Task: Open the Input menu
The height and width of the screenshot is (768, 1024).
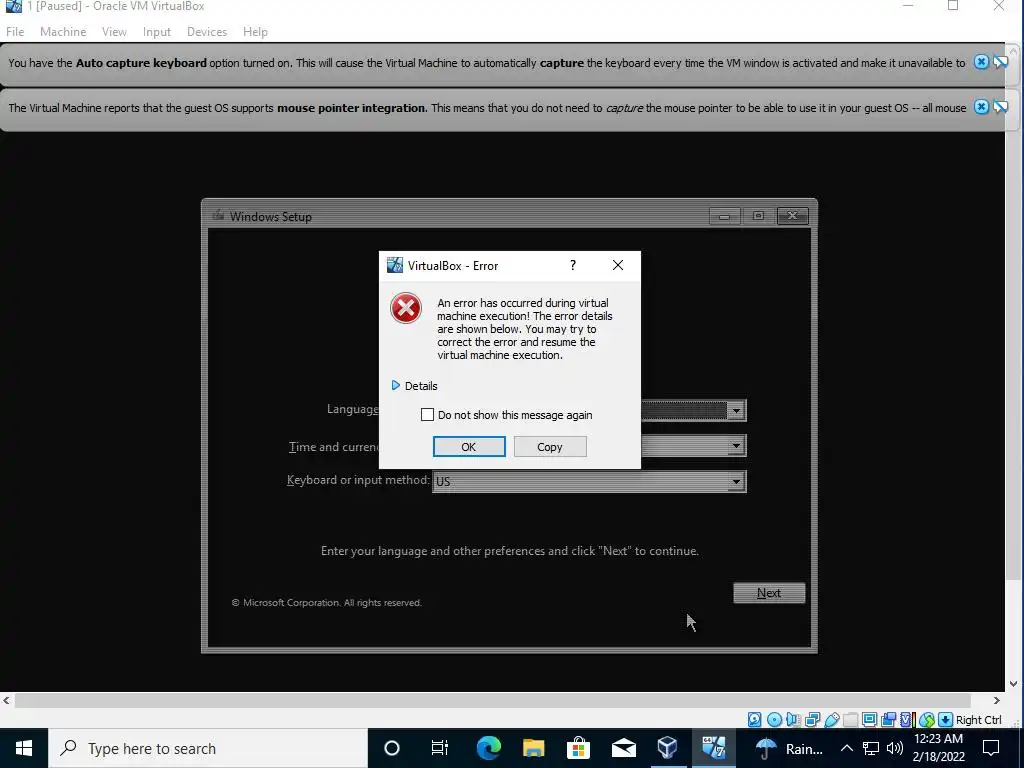Action: click(157, 31)
